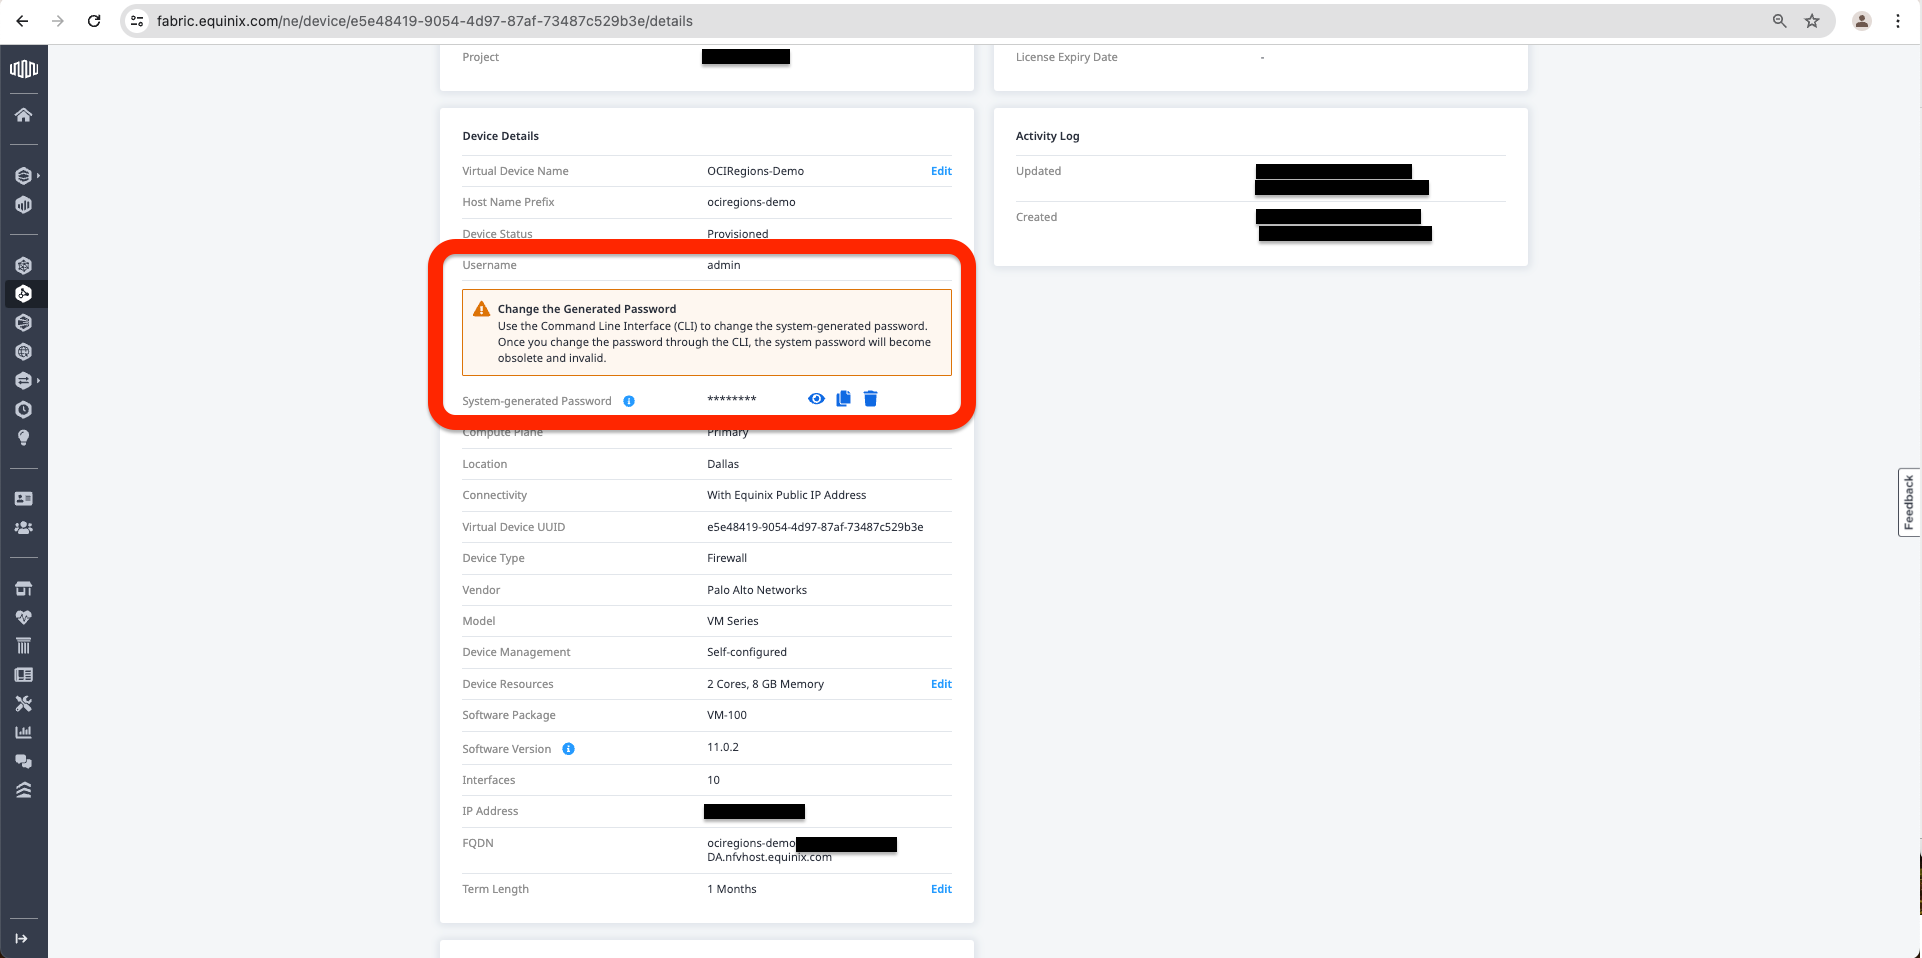The width and height of the screenshot is (1922, 958).
Task: Open the marketplace storefront sidebar icon
Action: coord(23,588)
